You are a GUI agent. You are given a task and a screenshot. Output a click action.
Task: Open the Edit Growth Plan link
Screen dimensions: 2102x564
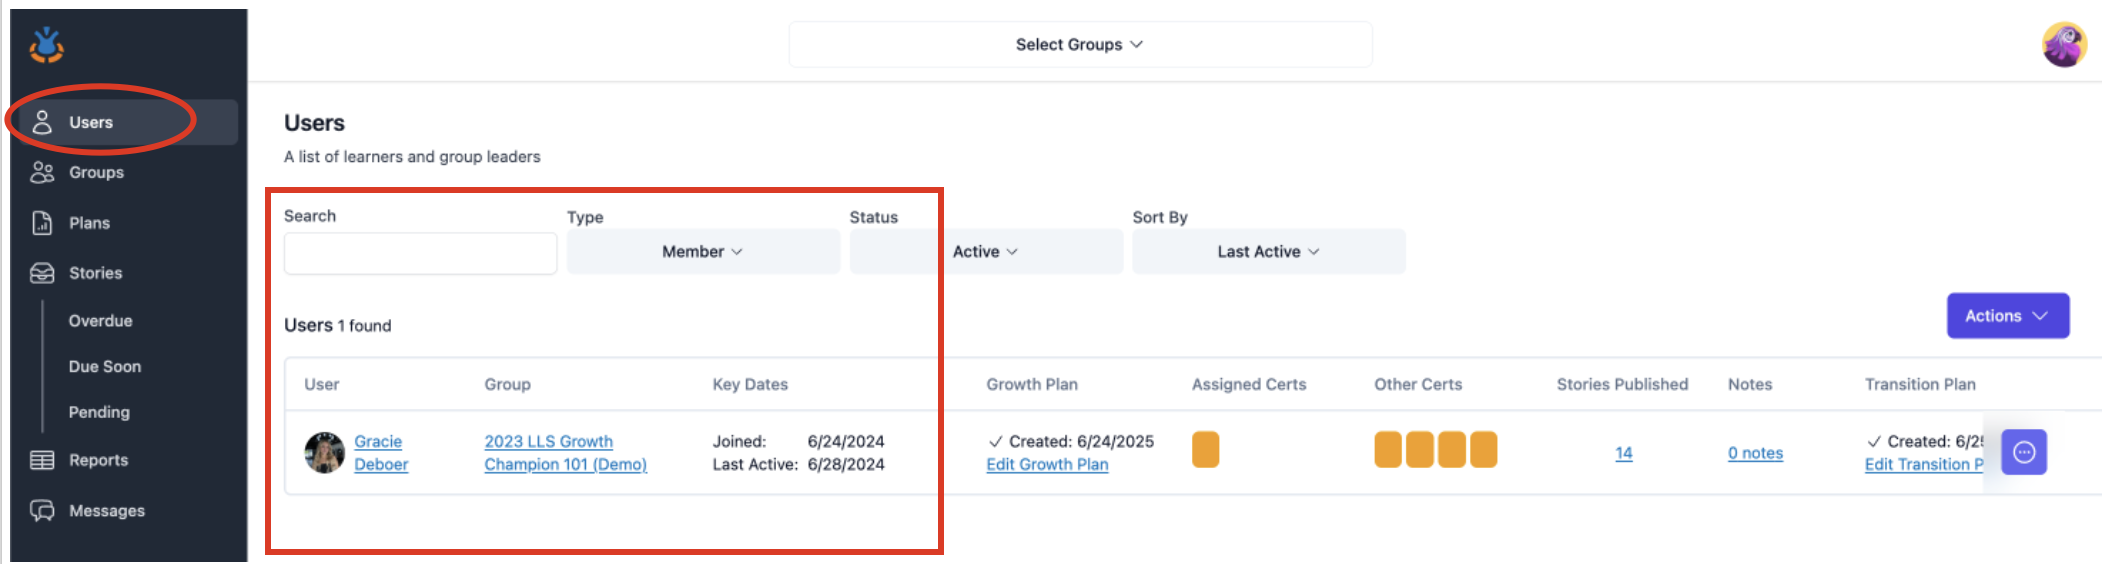tap(1047, 464)
